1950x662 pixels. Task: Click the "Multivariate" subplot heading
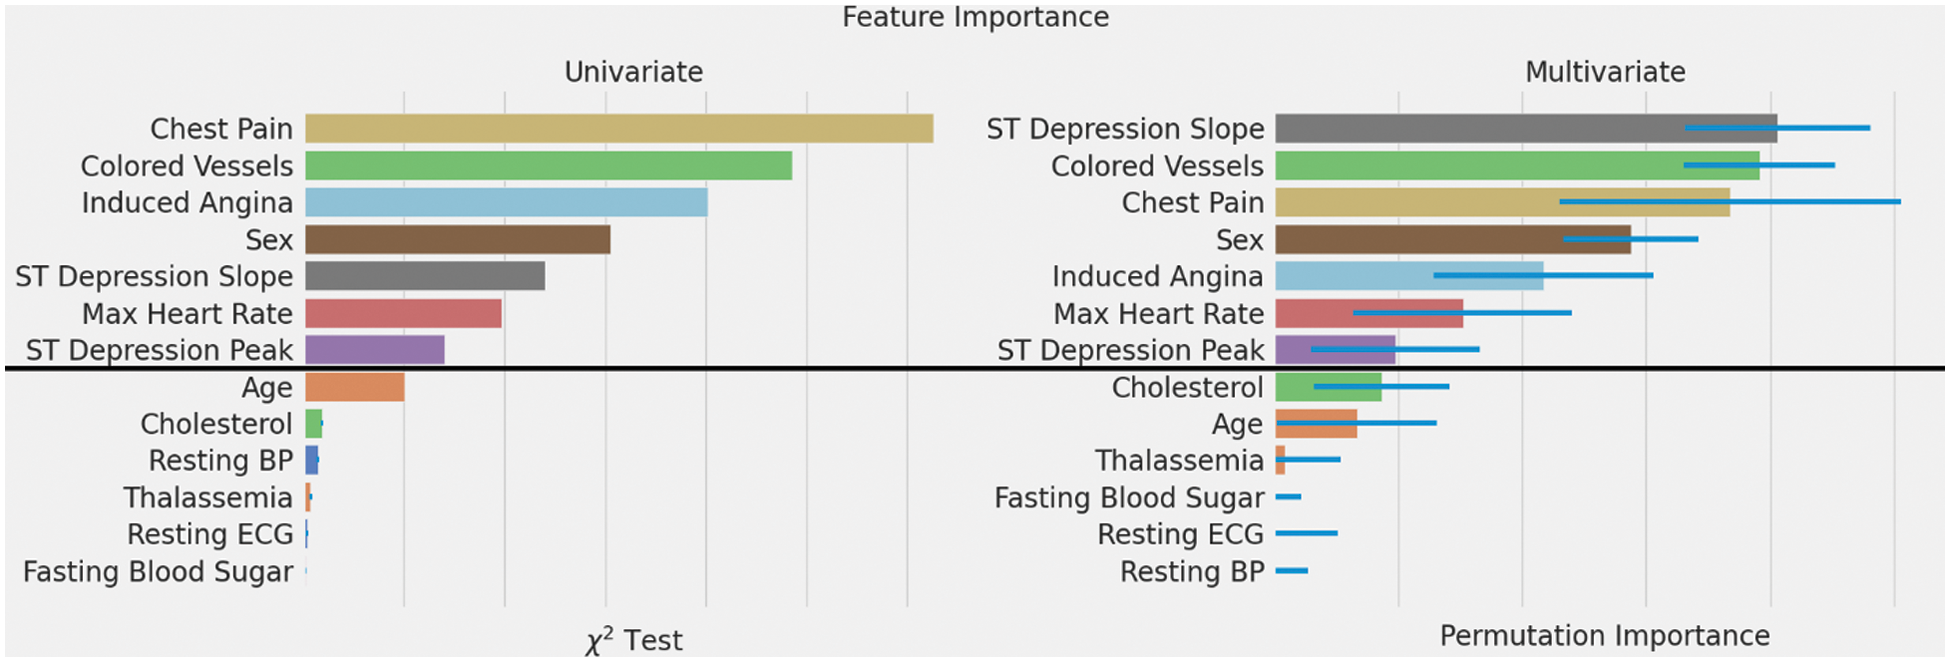tap(1604, 72)
